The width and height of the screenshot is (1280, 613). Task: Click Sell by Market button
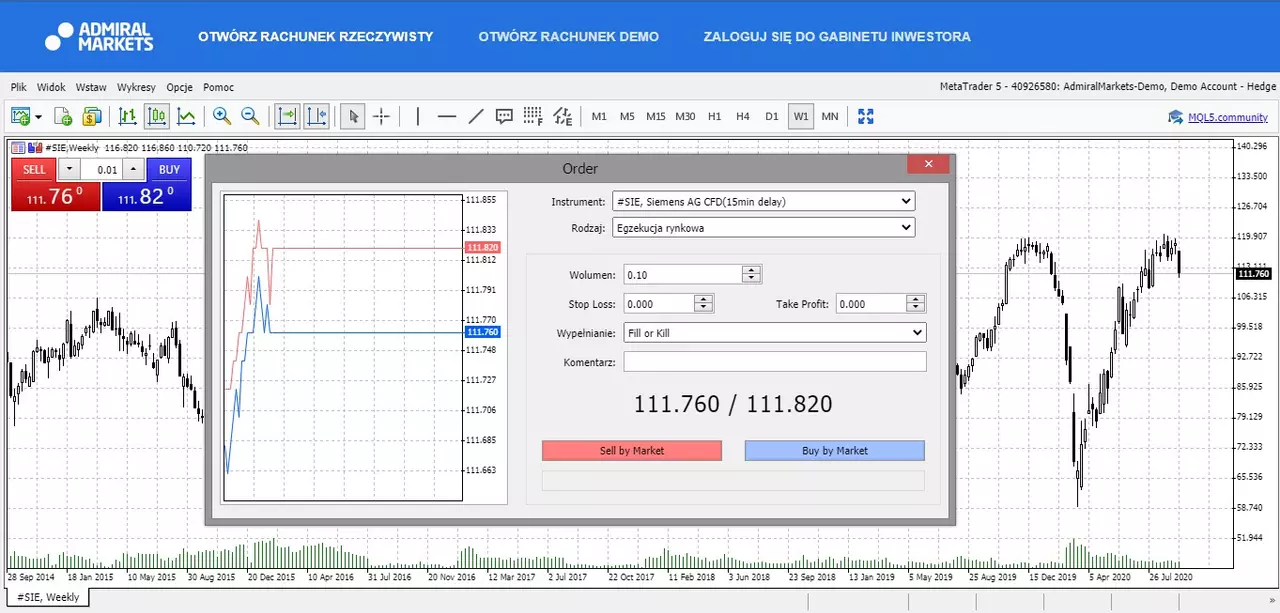click(632, 451)
